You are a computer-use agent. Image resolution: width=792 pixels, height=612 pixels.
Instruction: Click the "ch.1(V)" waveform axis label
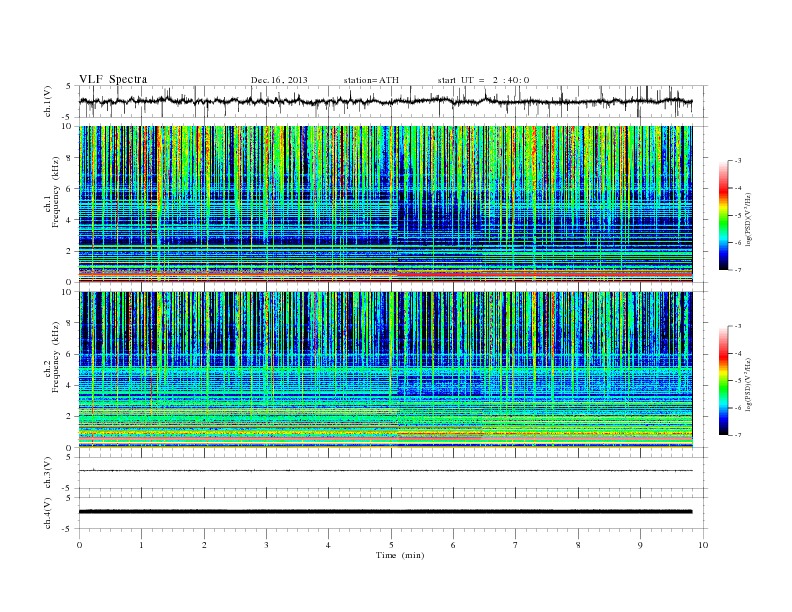(x=48, y=101)
